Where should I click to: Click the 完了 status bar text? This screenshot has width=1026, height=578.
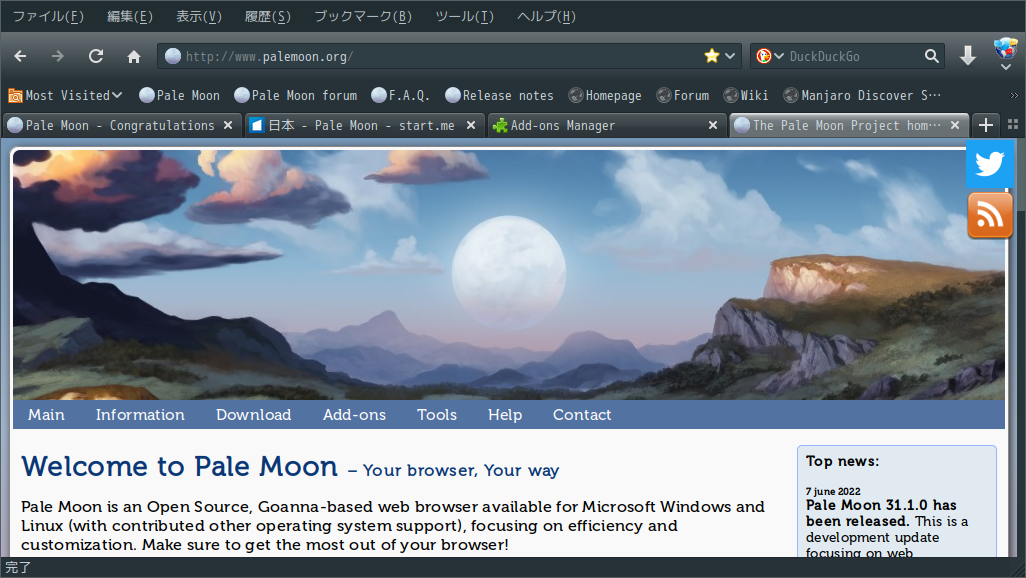(x=18, y=568)
